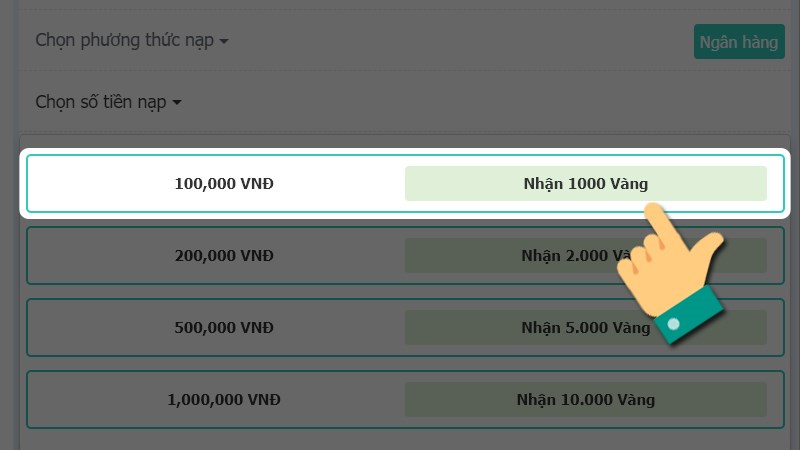Viewport: 800px width, 450px height.
Task: Select the 200,000 VNĐ top-up option
Action: pyautogui.click(x=405, y=256)
